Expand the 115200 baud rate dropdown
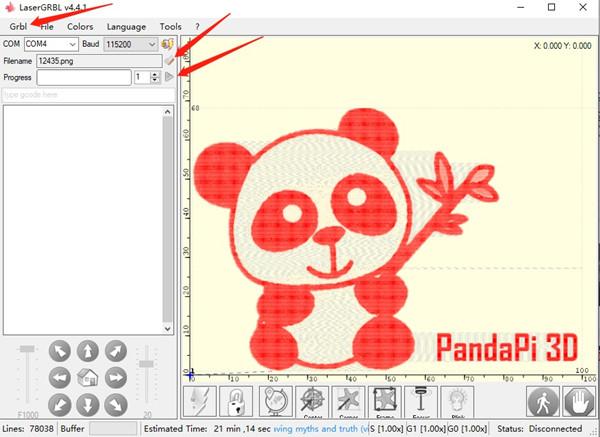 152,44
